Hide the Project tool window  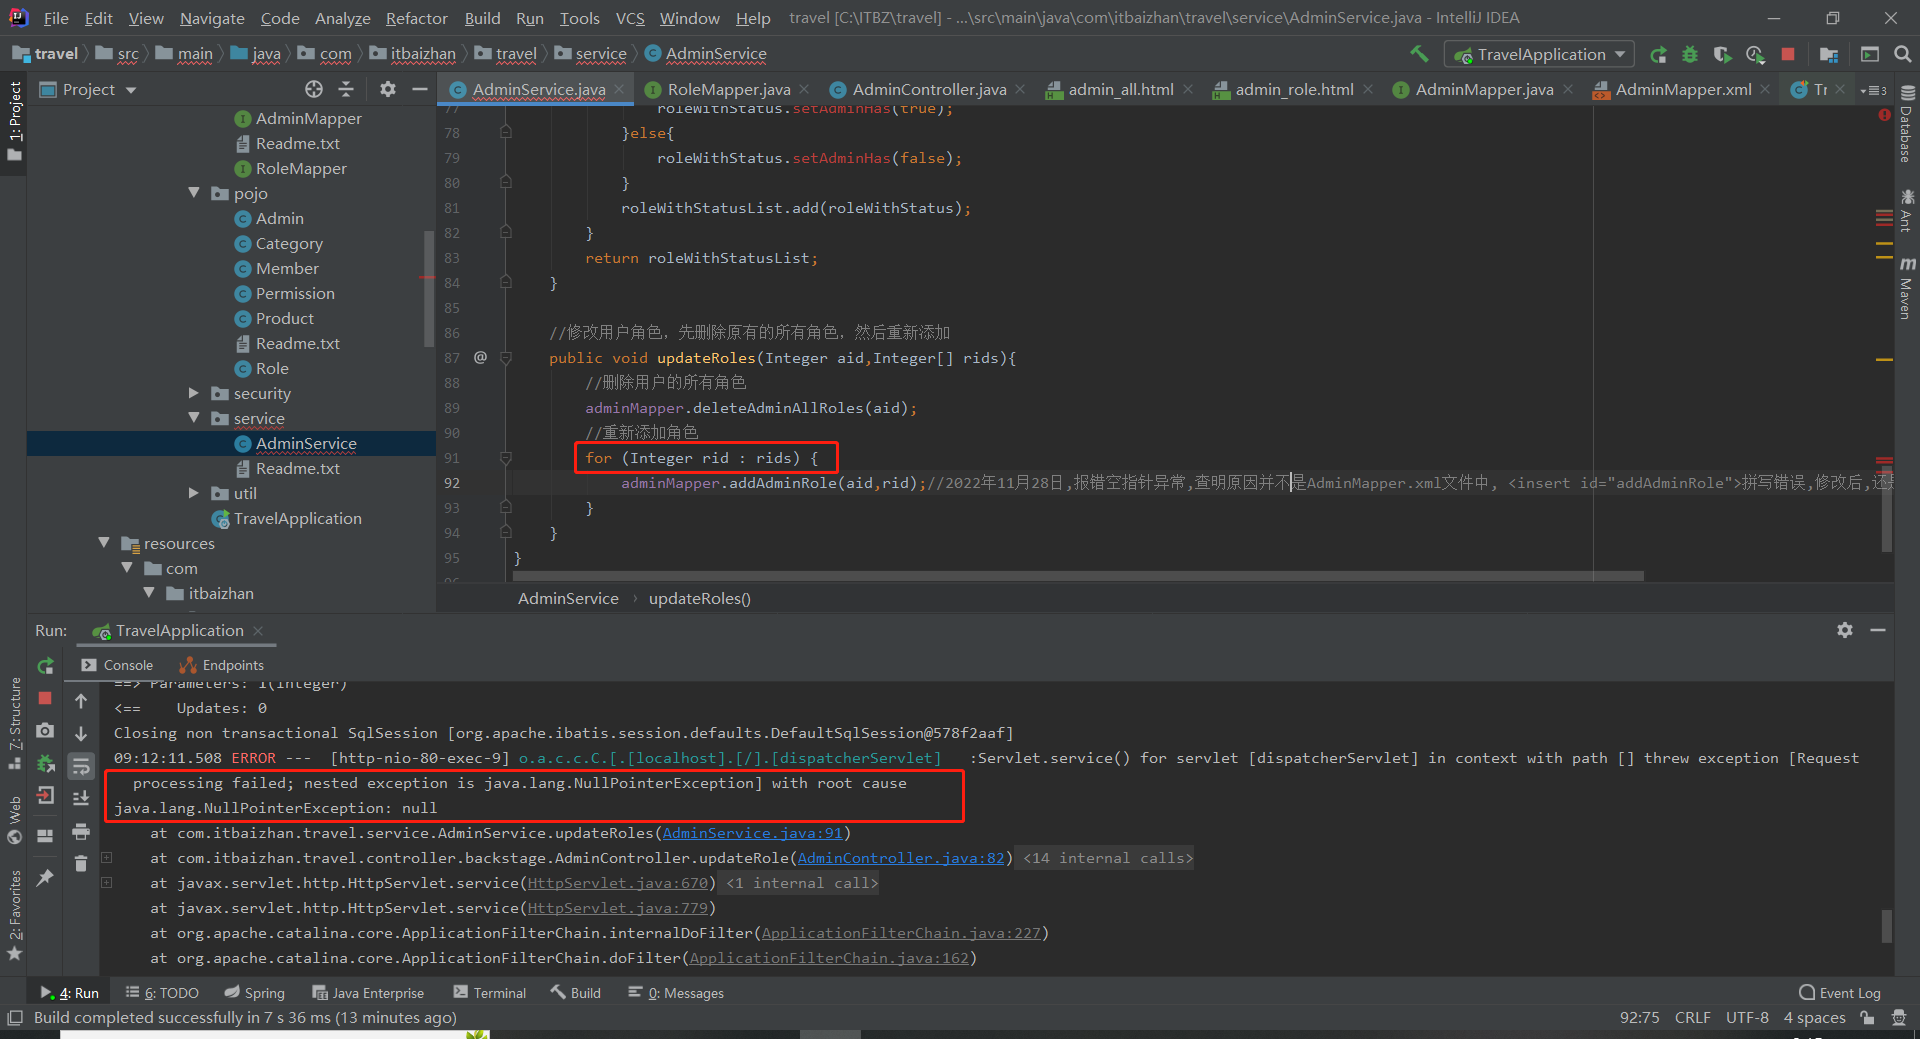[x=420, y=89]
